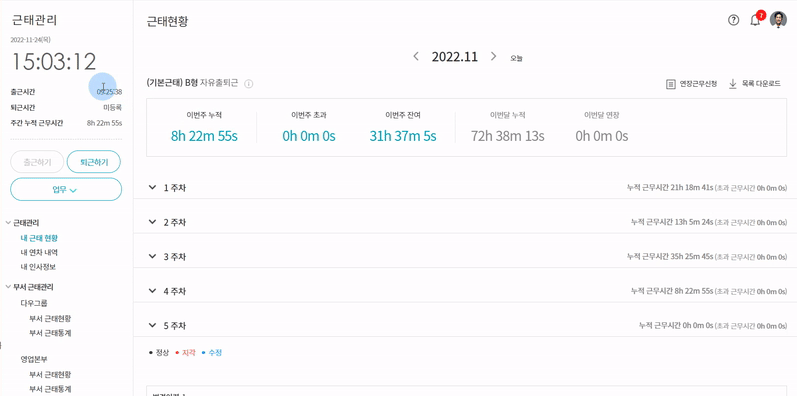Click 이번달 누적 value 72h 38m 13s

[x=507, y=136]
